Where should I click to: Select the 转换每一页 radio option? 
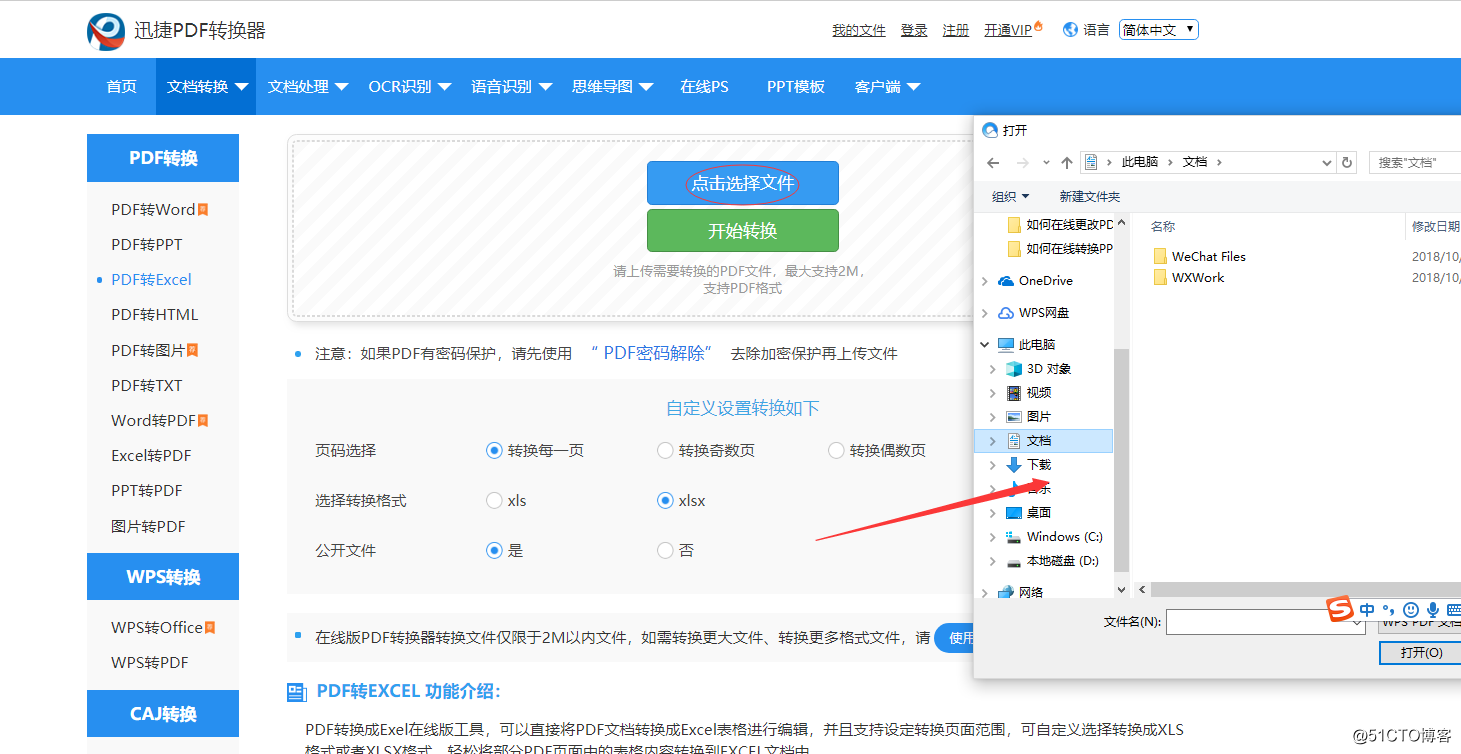click(x=494, y=451)
